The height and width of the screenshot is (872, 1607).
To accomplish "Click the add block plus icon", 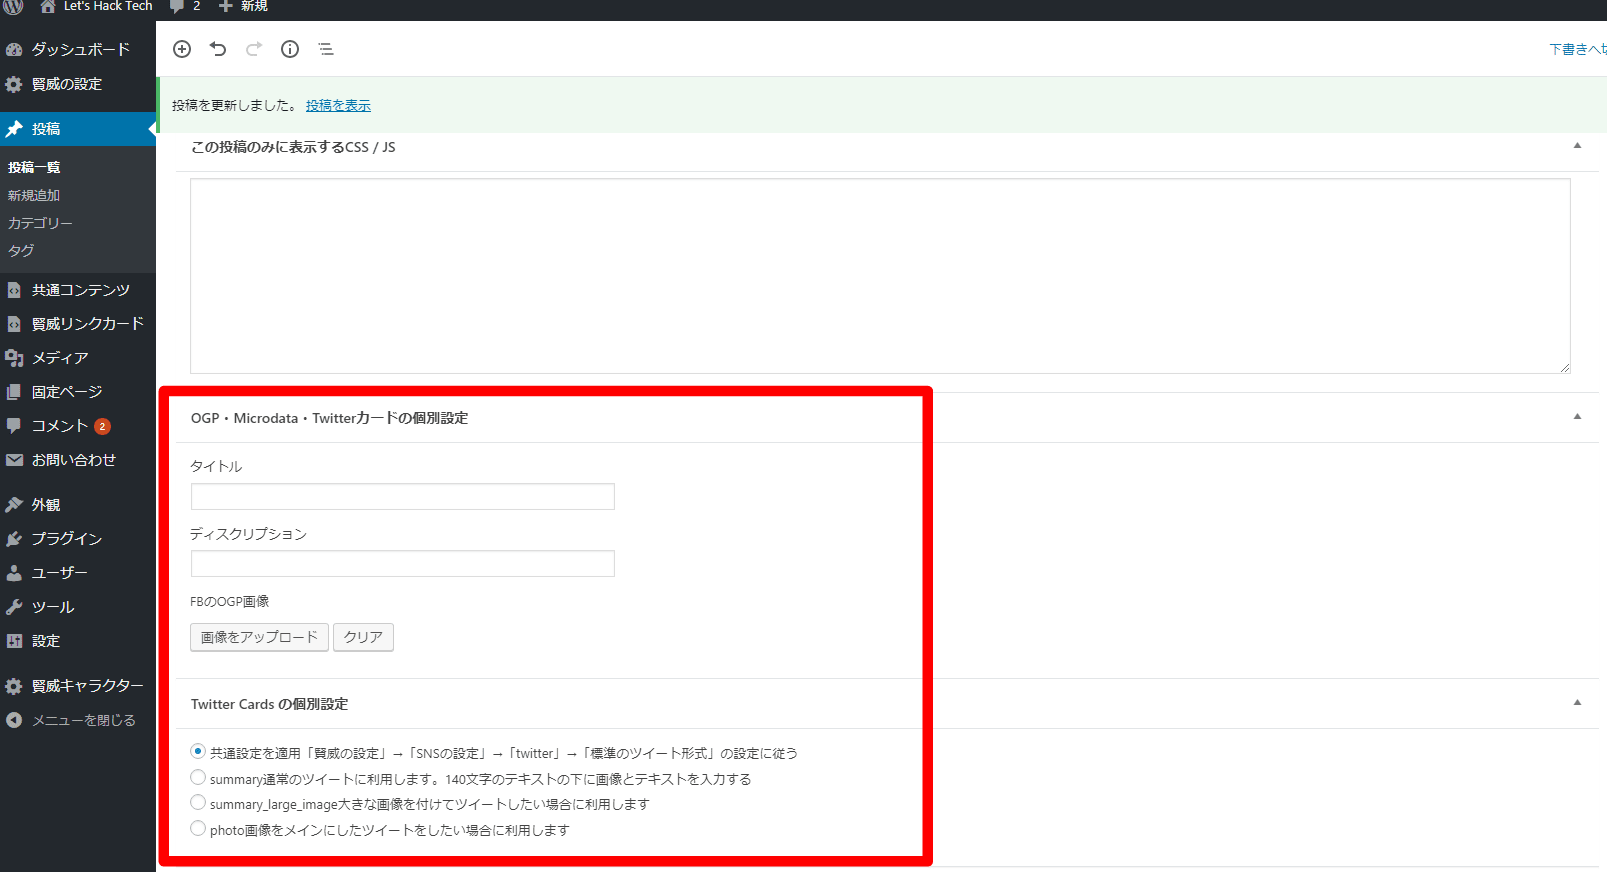I will (x=182, y=49).
